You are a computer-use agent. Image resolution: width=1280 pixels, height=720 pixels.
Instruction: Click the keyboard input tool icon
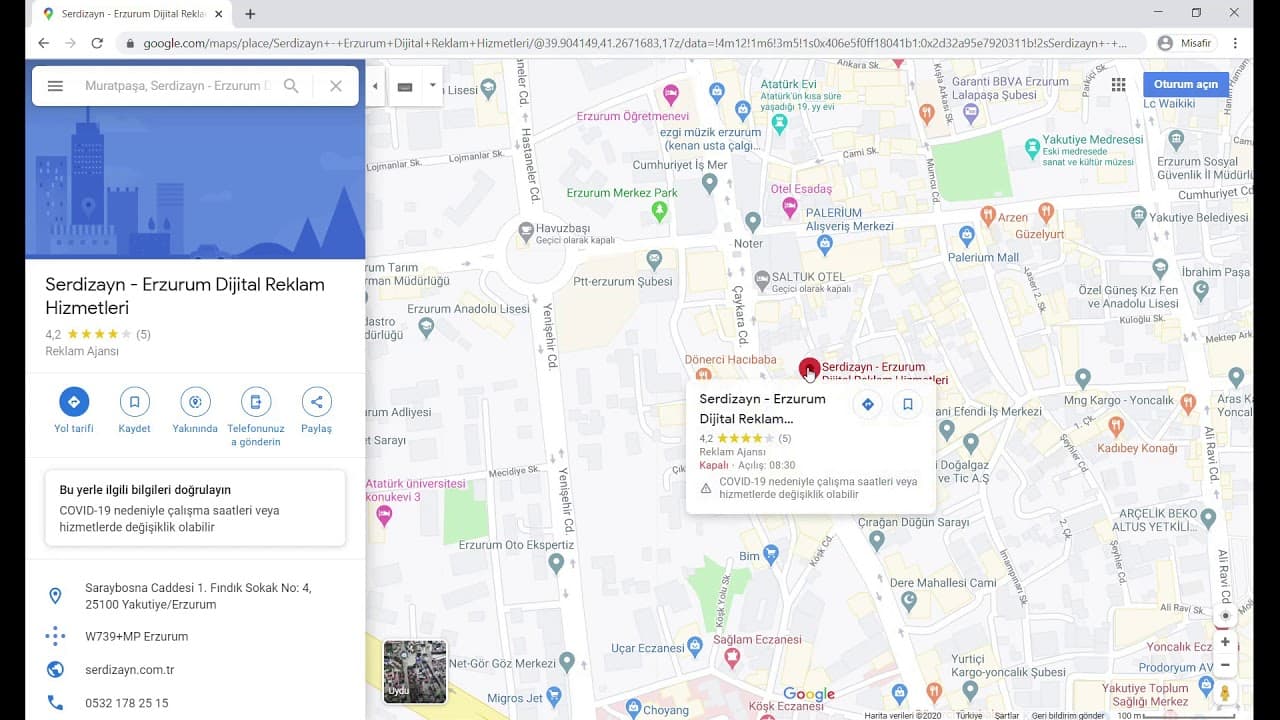click(x=405, y=87)
